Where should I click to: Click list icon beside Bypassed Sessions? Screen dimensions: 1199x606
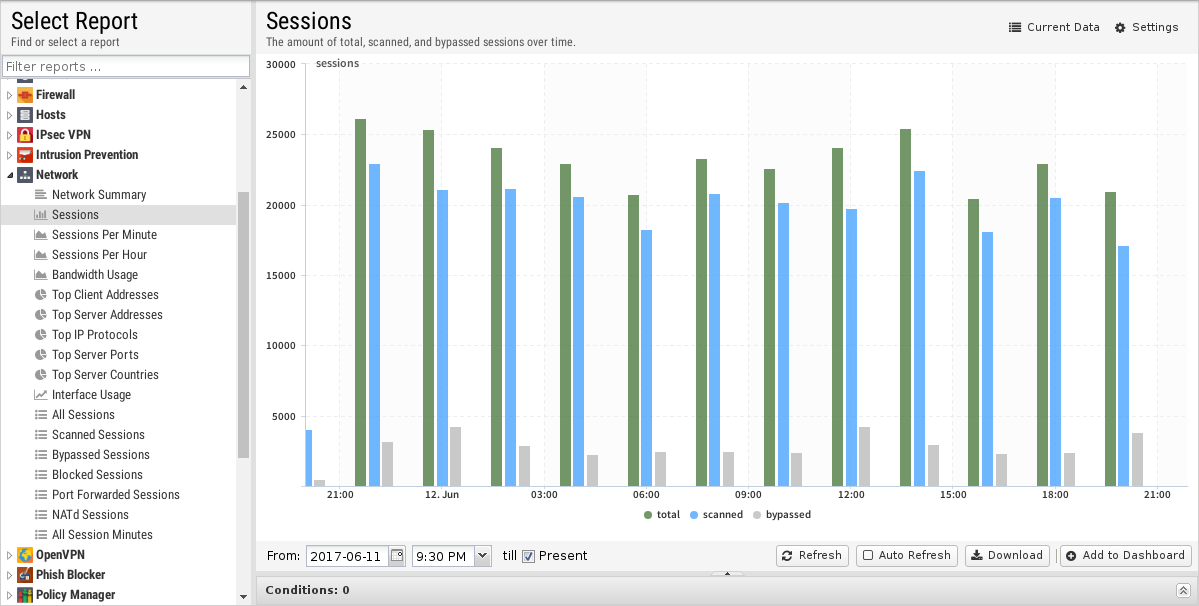[41, 454]
